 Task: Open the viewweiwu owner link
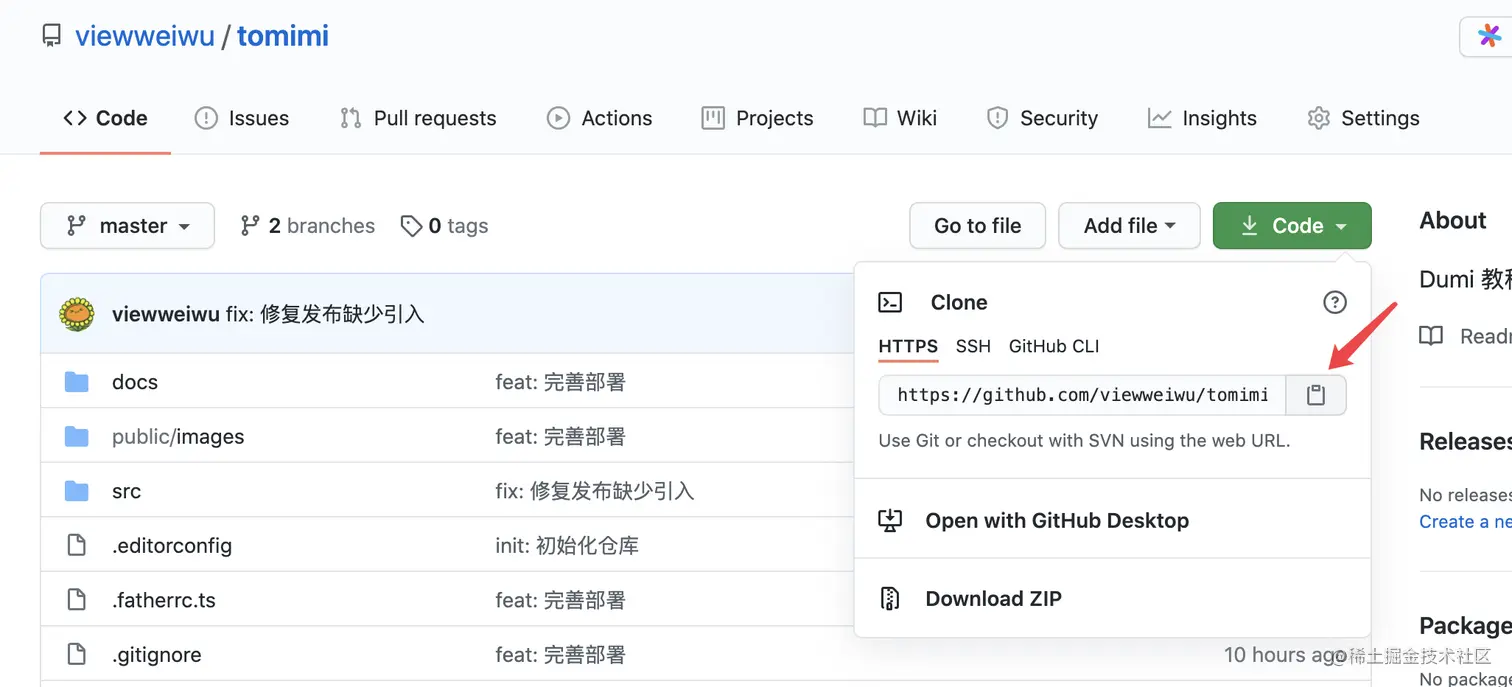point(145,36)
